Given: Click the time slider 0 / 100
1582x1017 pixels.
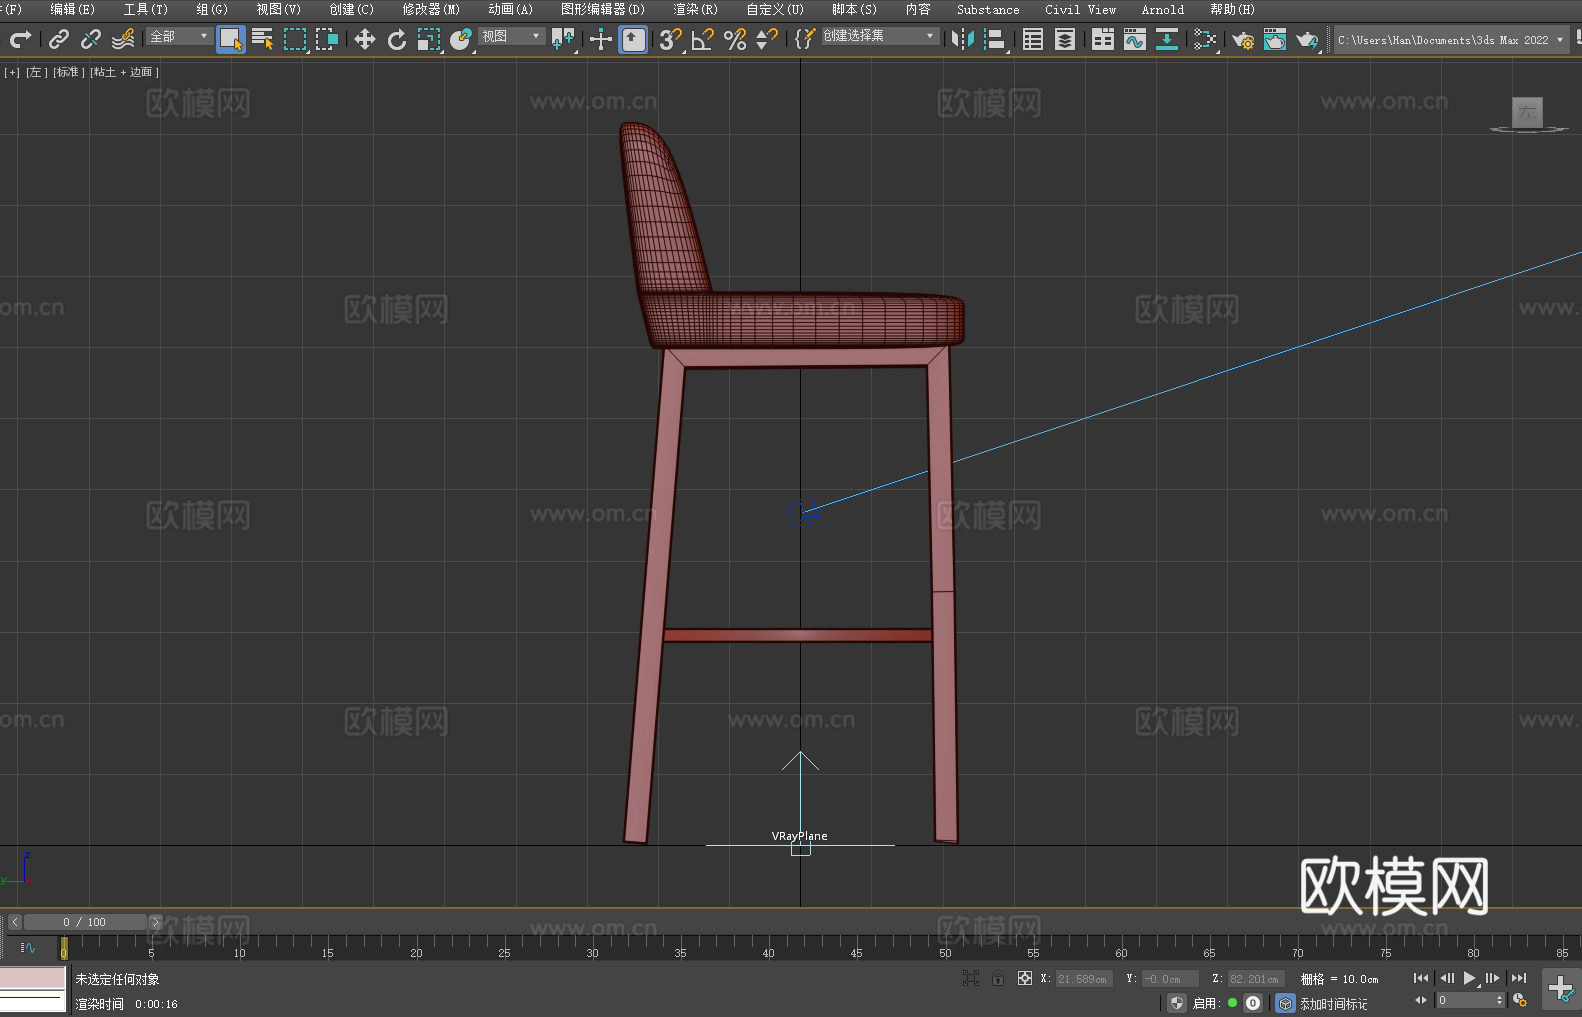Looking at the screenshot, I should click(x=85, y=922).
